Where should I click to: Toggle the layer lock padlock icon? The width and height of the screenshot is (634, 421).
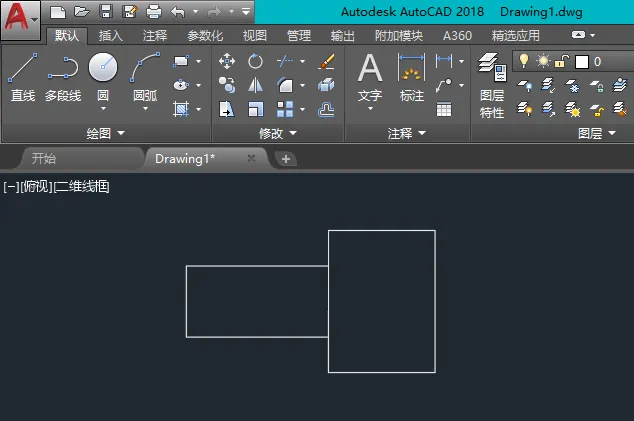(562, 61)
